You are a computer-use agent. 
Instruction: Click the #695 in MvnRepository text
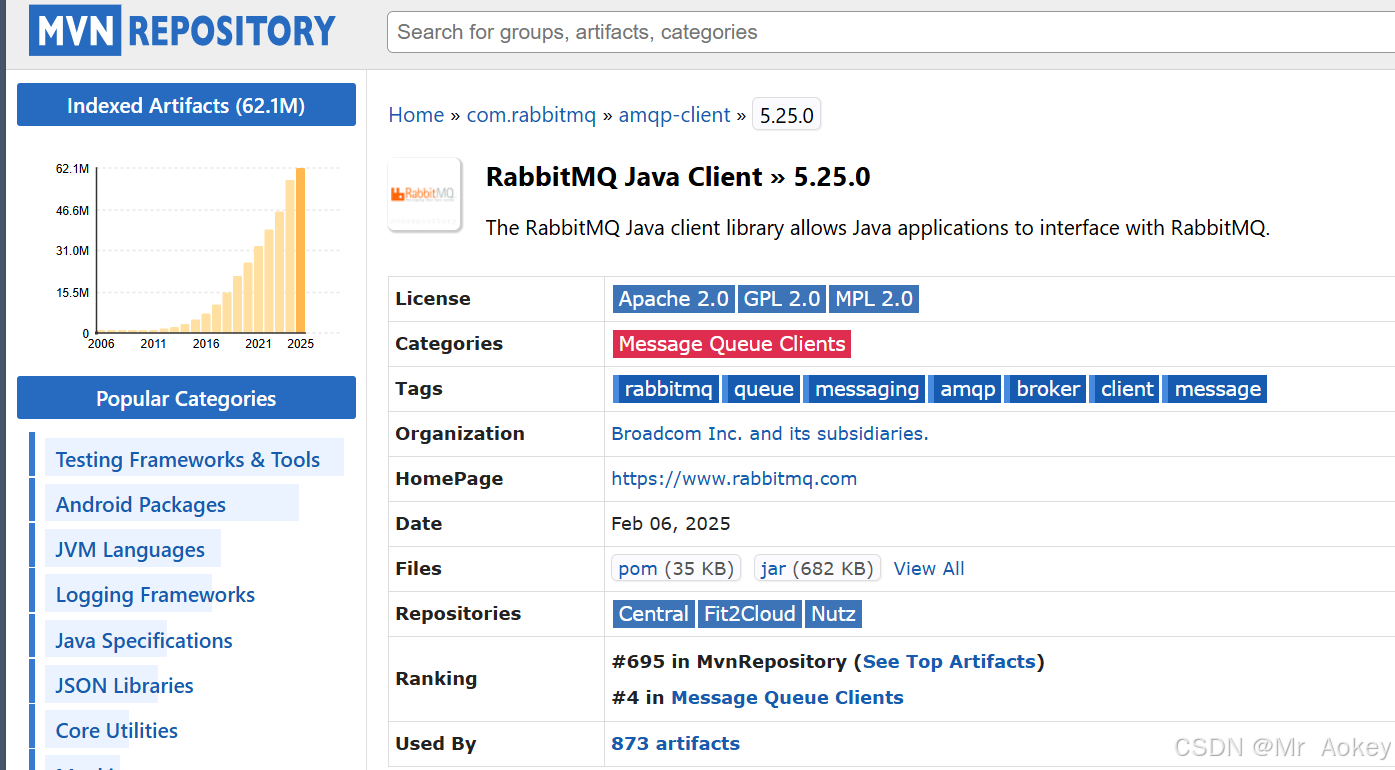[x=729, y=662]
